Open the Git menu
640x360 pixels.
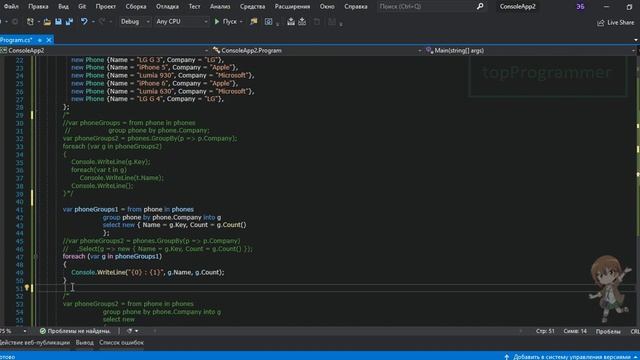(x=82, y=7)
